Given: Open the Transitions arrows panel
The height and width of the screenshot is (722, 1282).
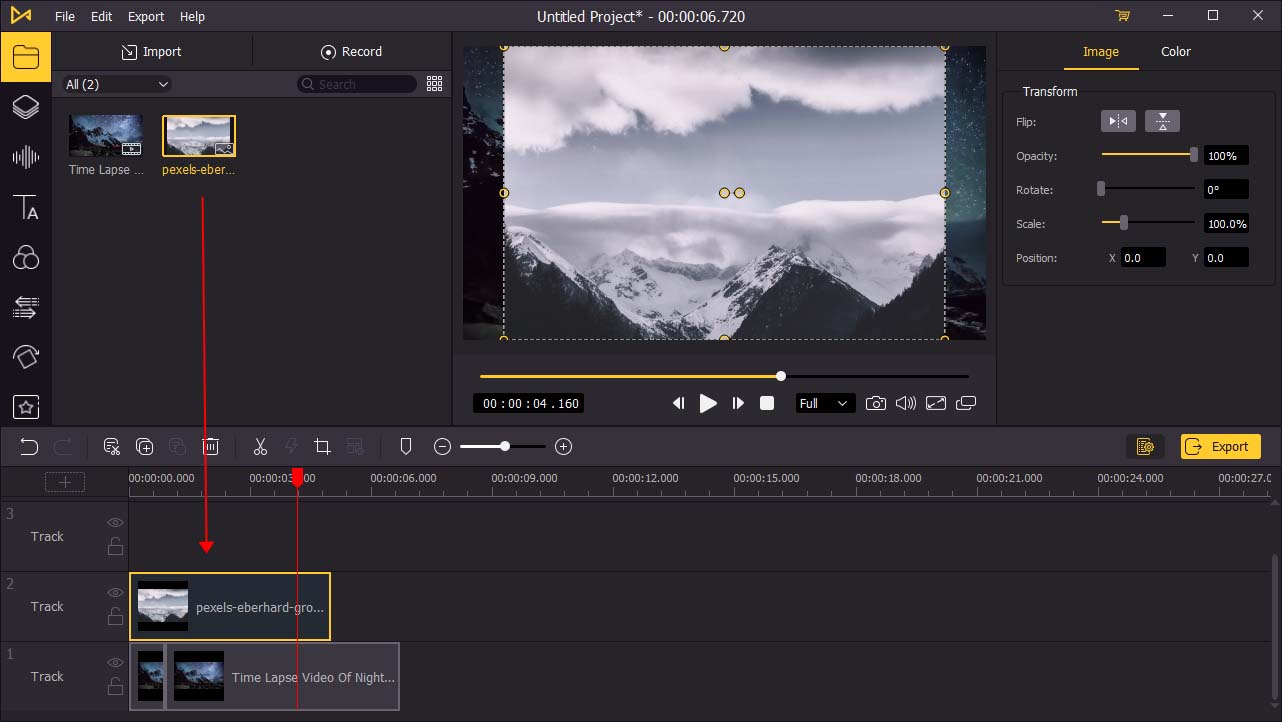Looking at the screenshot, I should click(x=26, y=307).
